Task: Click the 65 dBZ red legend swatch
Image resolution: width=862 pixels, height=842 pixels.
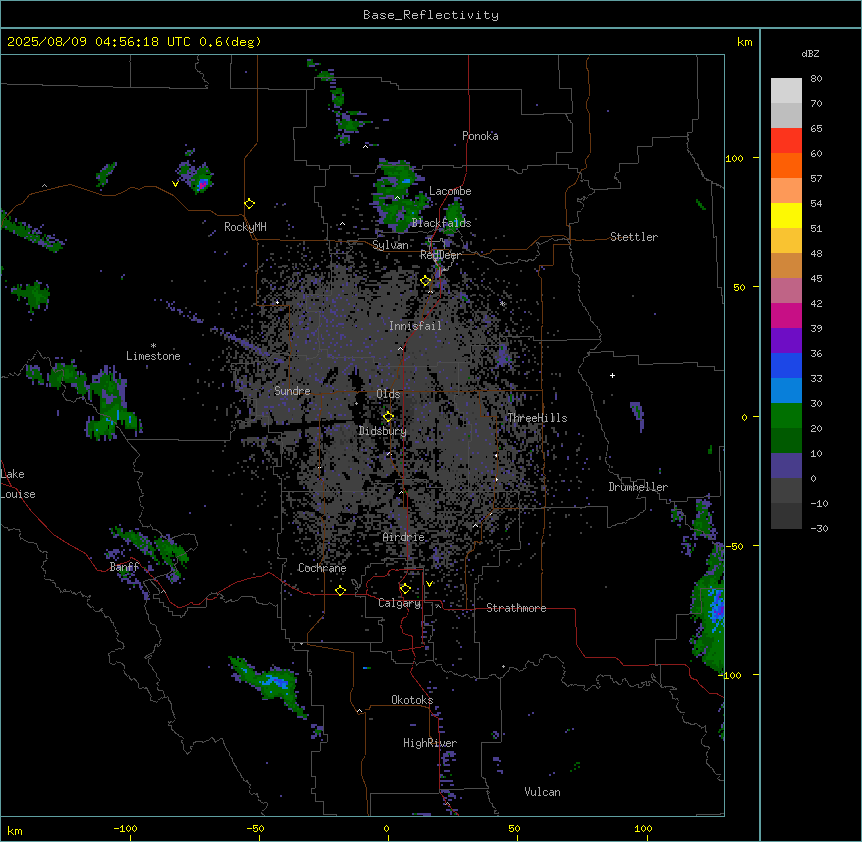Action: click(786, 141)
